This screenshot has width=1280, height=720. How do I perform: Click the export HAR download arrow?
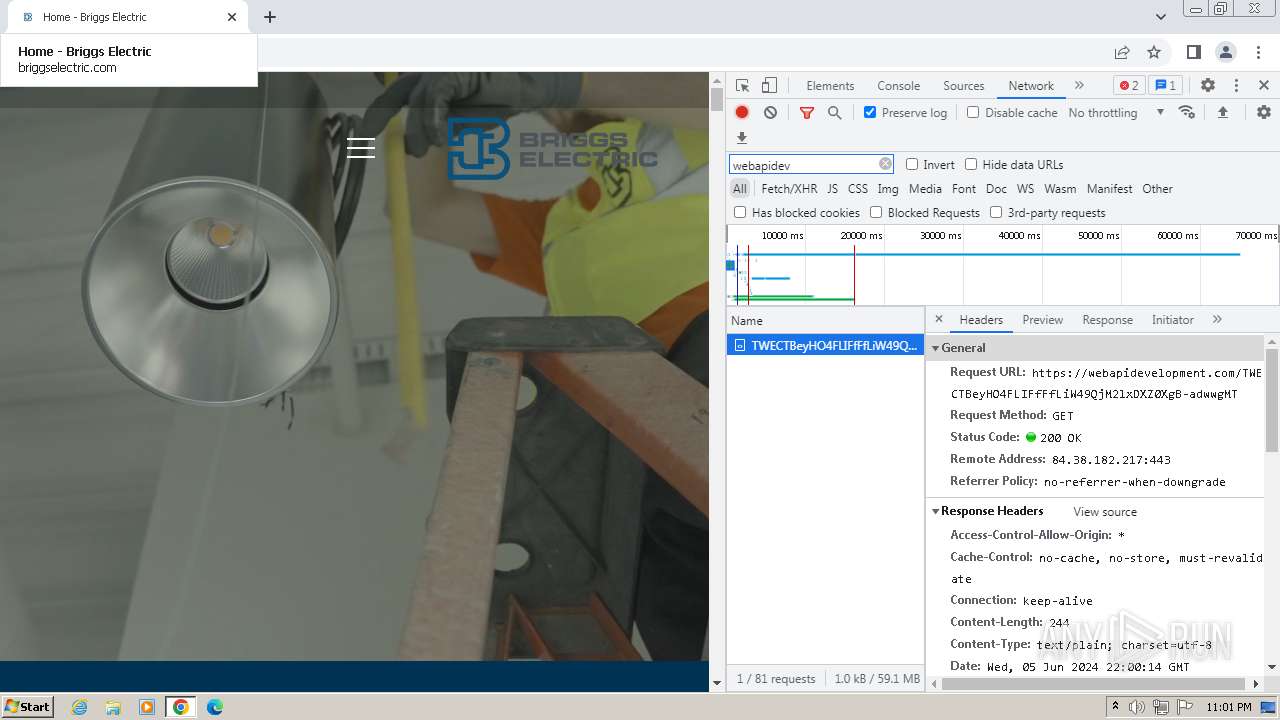point(742,138)
